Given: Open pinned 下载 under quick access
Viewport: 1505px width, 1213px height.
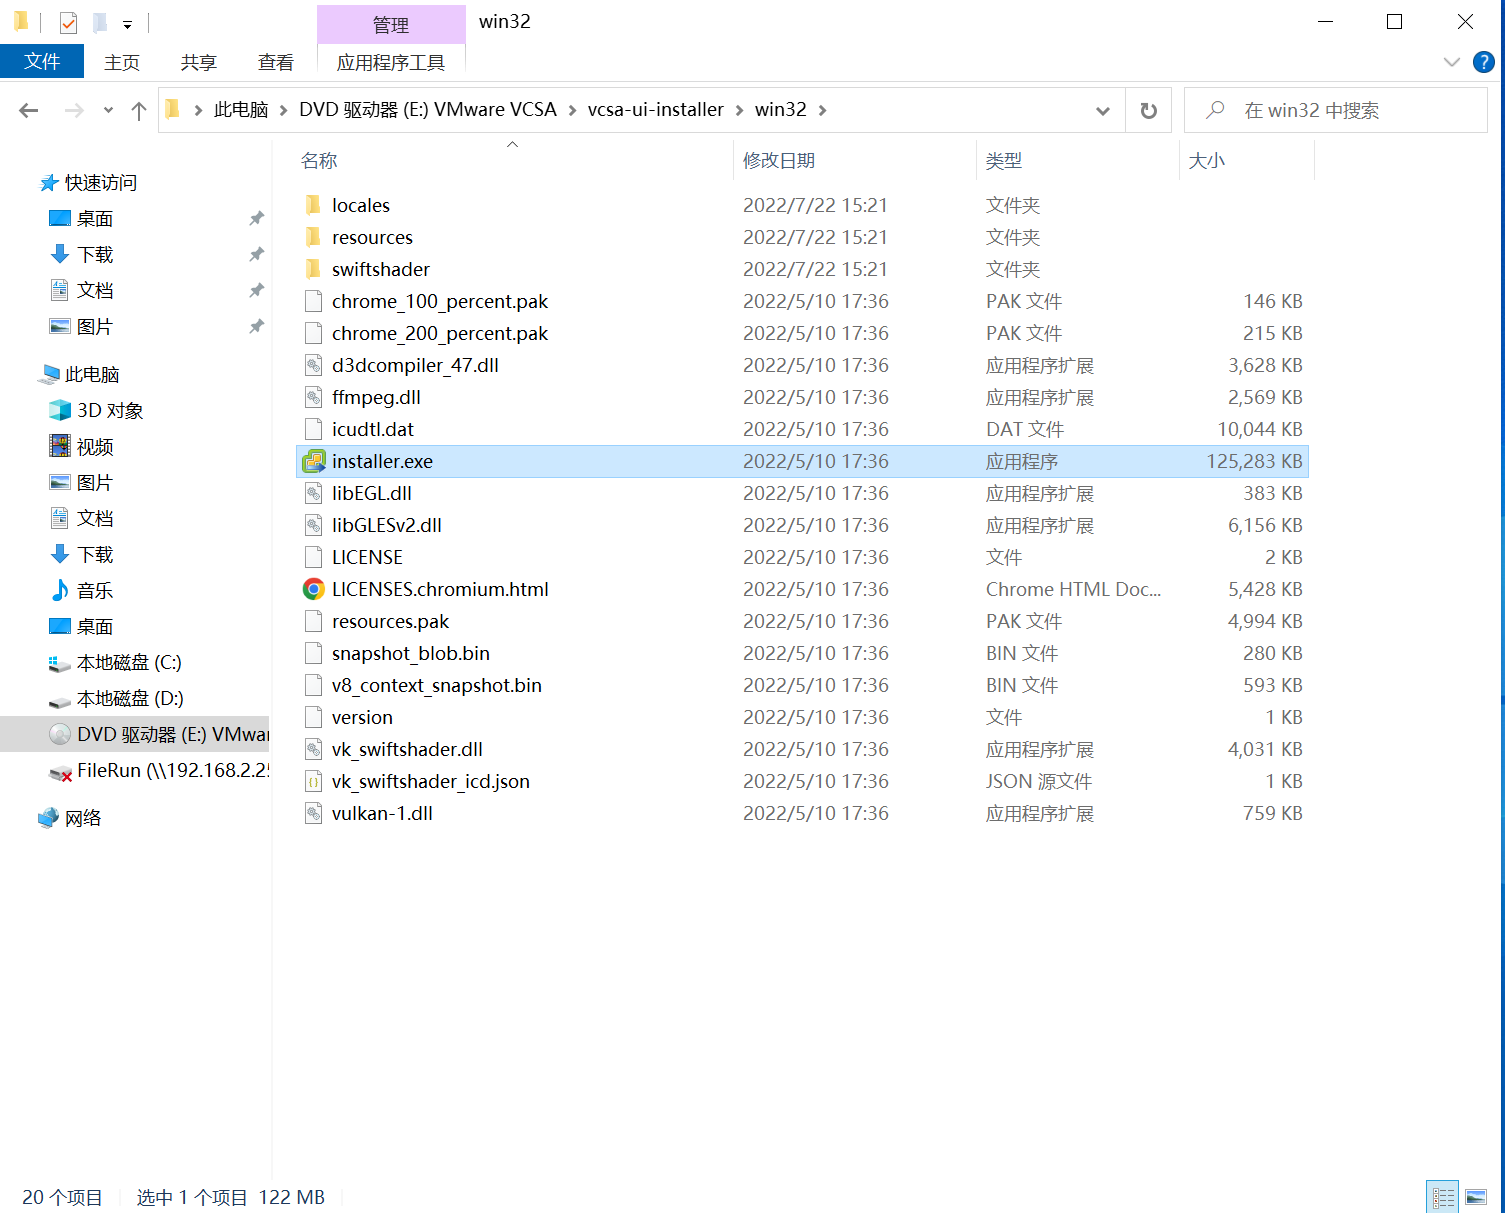Looking at the screenshot, I should (81, 254).
